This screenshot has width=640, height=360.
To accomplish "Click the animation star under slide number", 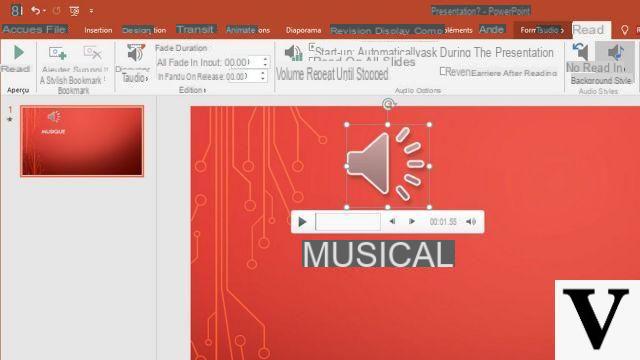I will (x=10, y=120).
